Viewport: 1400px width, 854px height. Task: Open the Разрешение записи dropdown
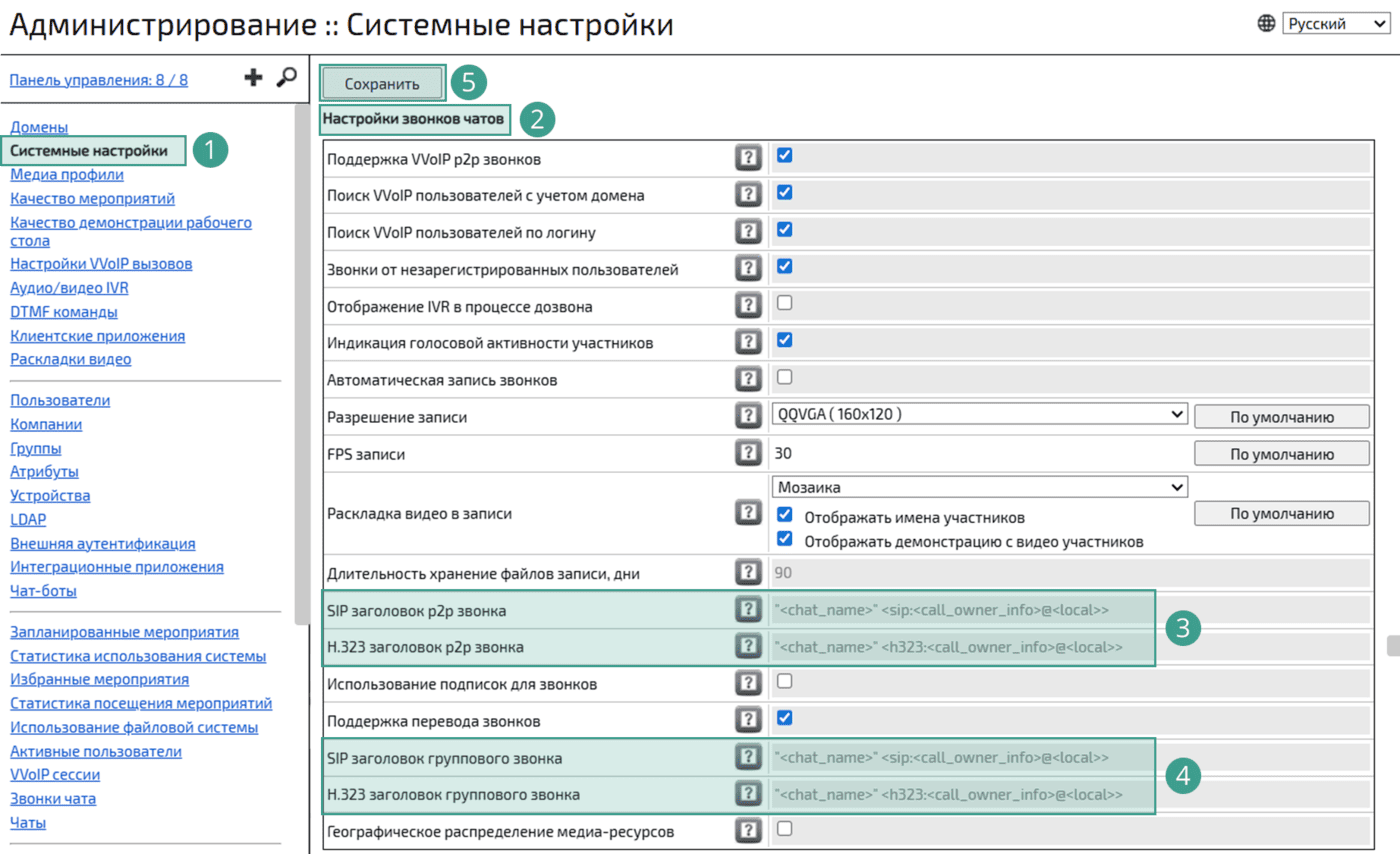pyautogui.click(x=979, y=414)
